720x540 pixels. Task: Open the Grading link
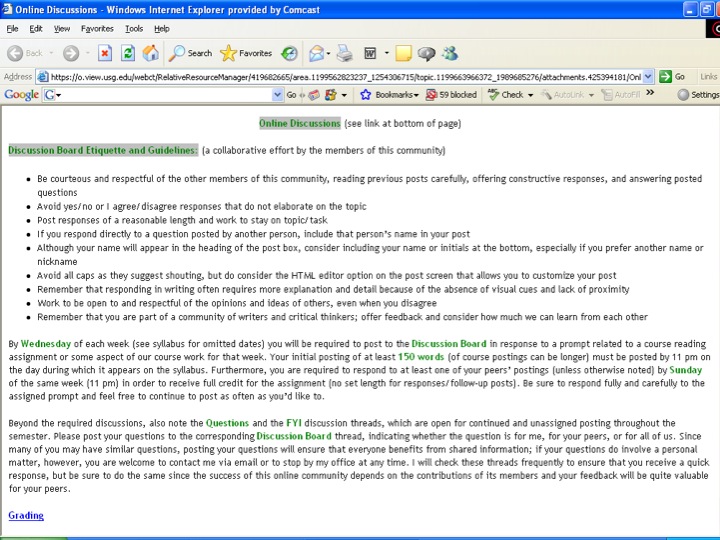tap(26, 516)
